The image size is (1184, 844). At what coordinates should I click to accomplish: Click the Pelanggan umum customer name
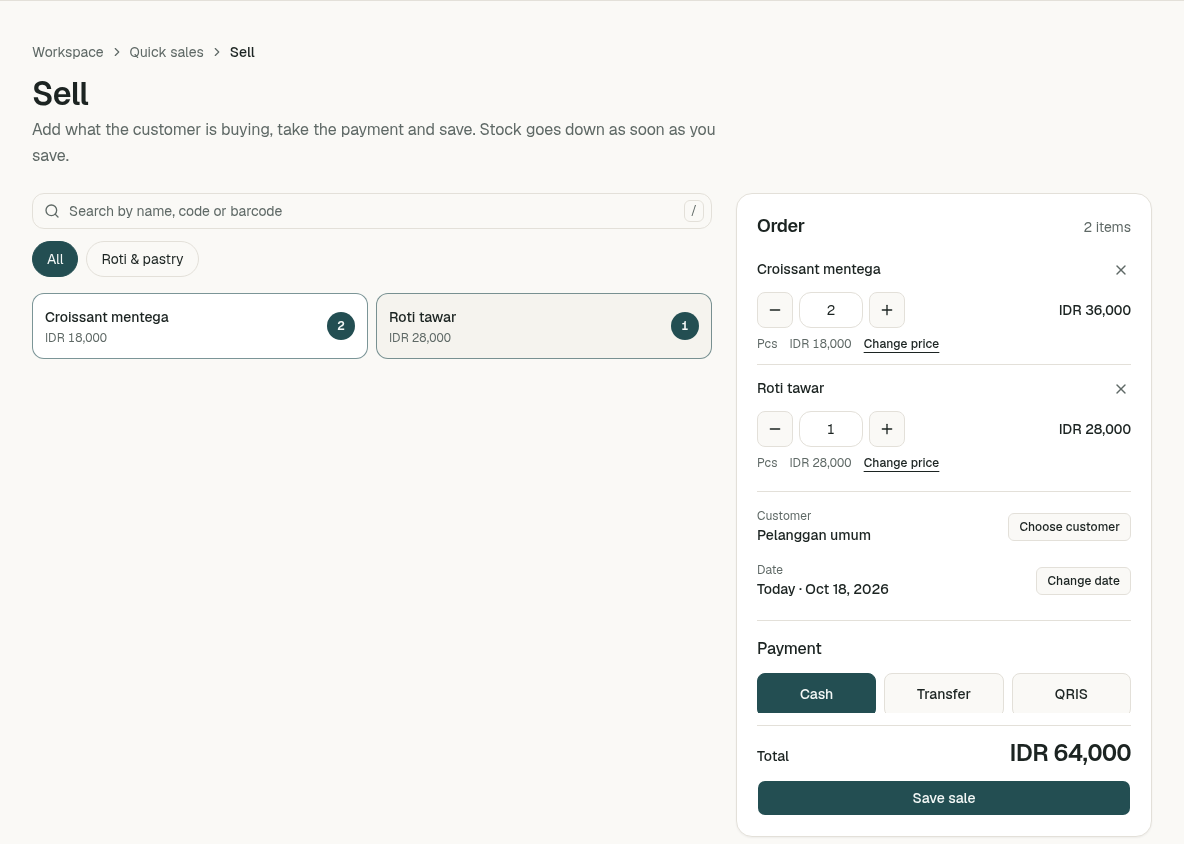click(x=813, y=535)
